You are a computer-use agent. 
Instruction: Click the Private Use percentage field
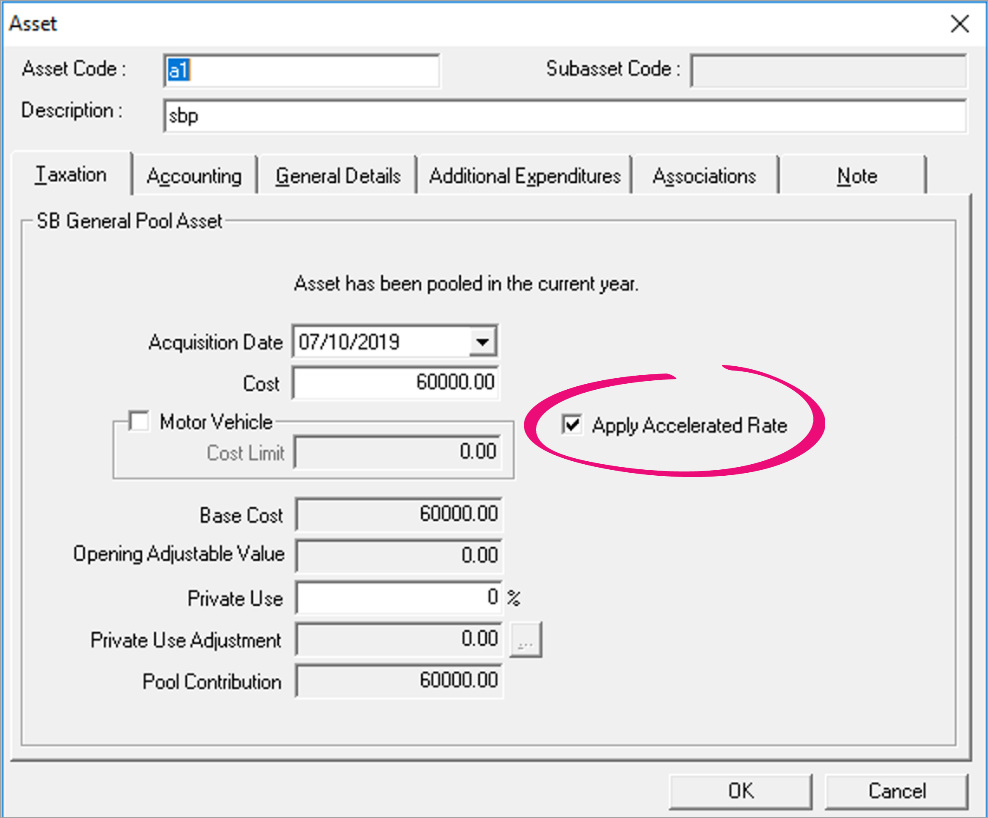[398, 598]
